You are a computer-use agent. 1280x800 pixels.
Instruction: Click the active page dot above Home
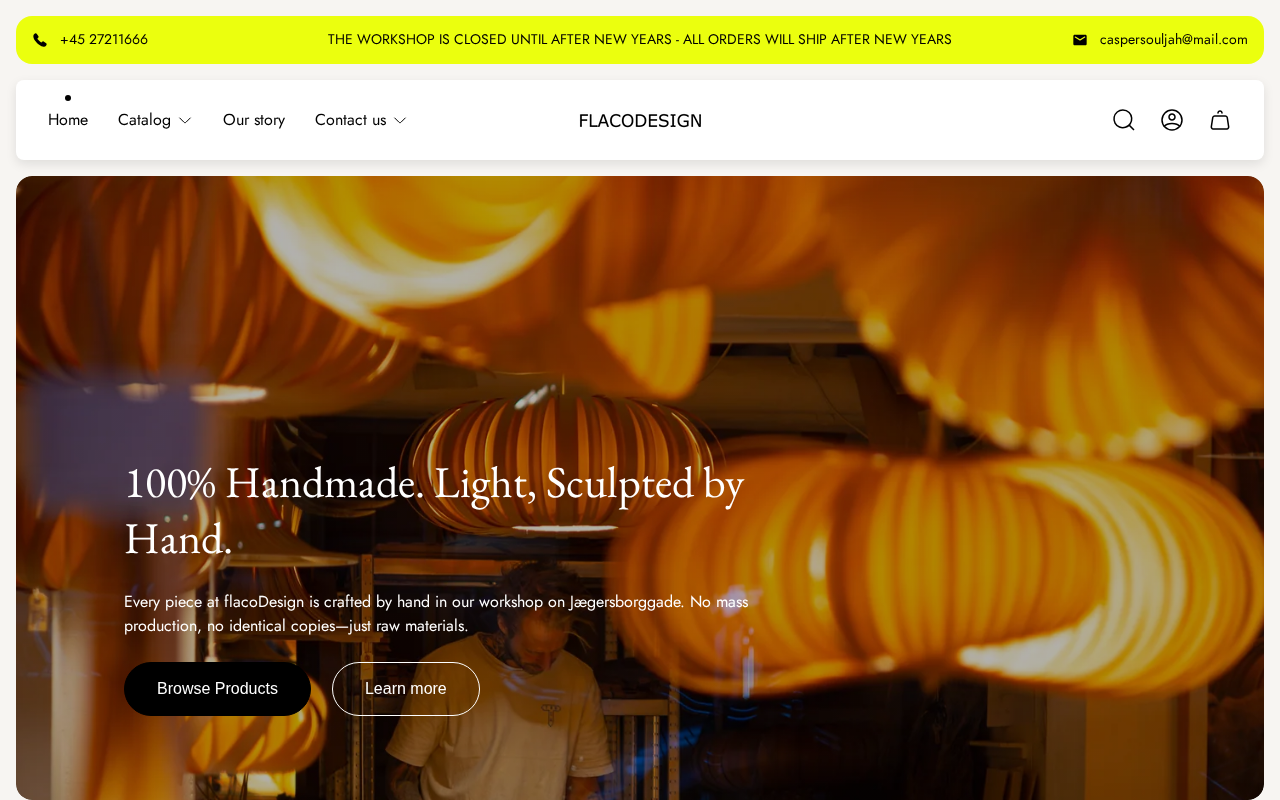[68, 98]
